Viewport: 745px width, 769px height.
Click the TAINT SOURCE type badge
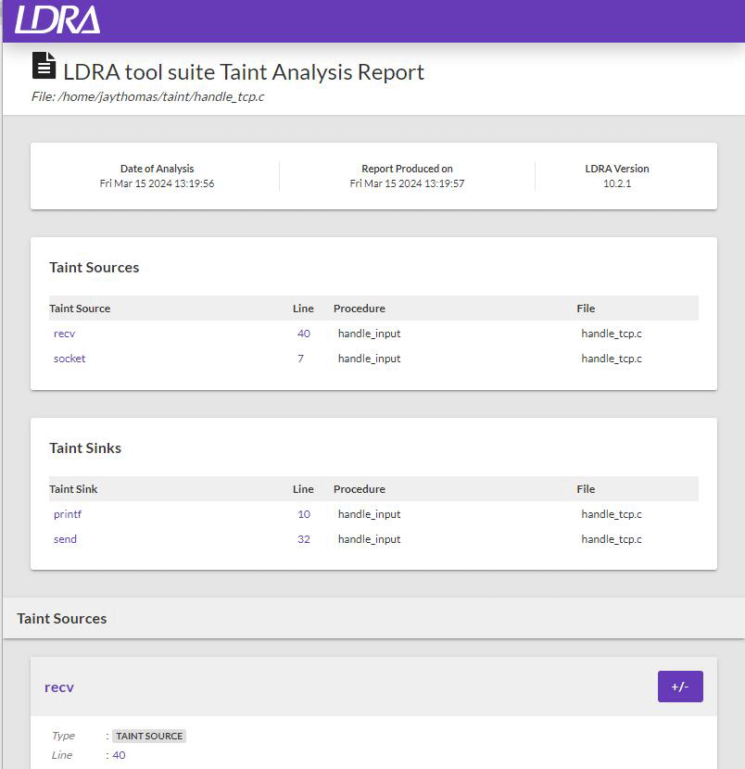pos(149,736)
